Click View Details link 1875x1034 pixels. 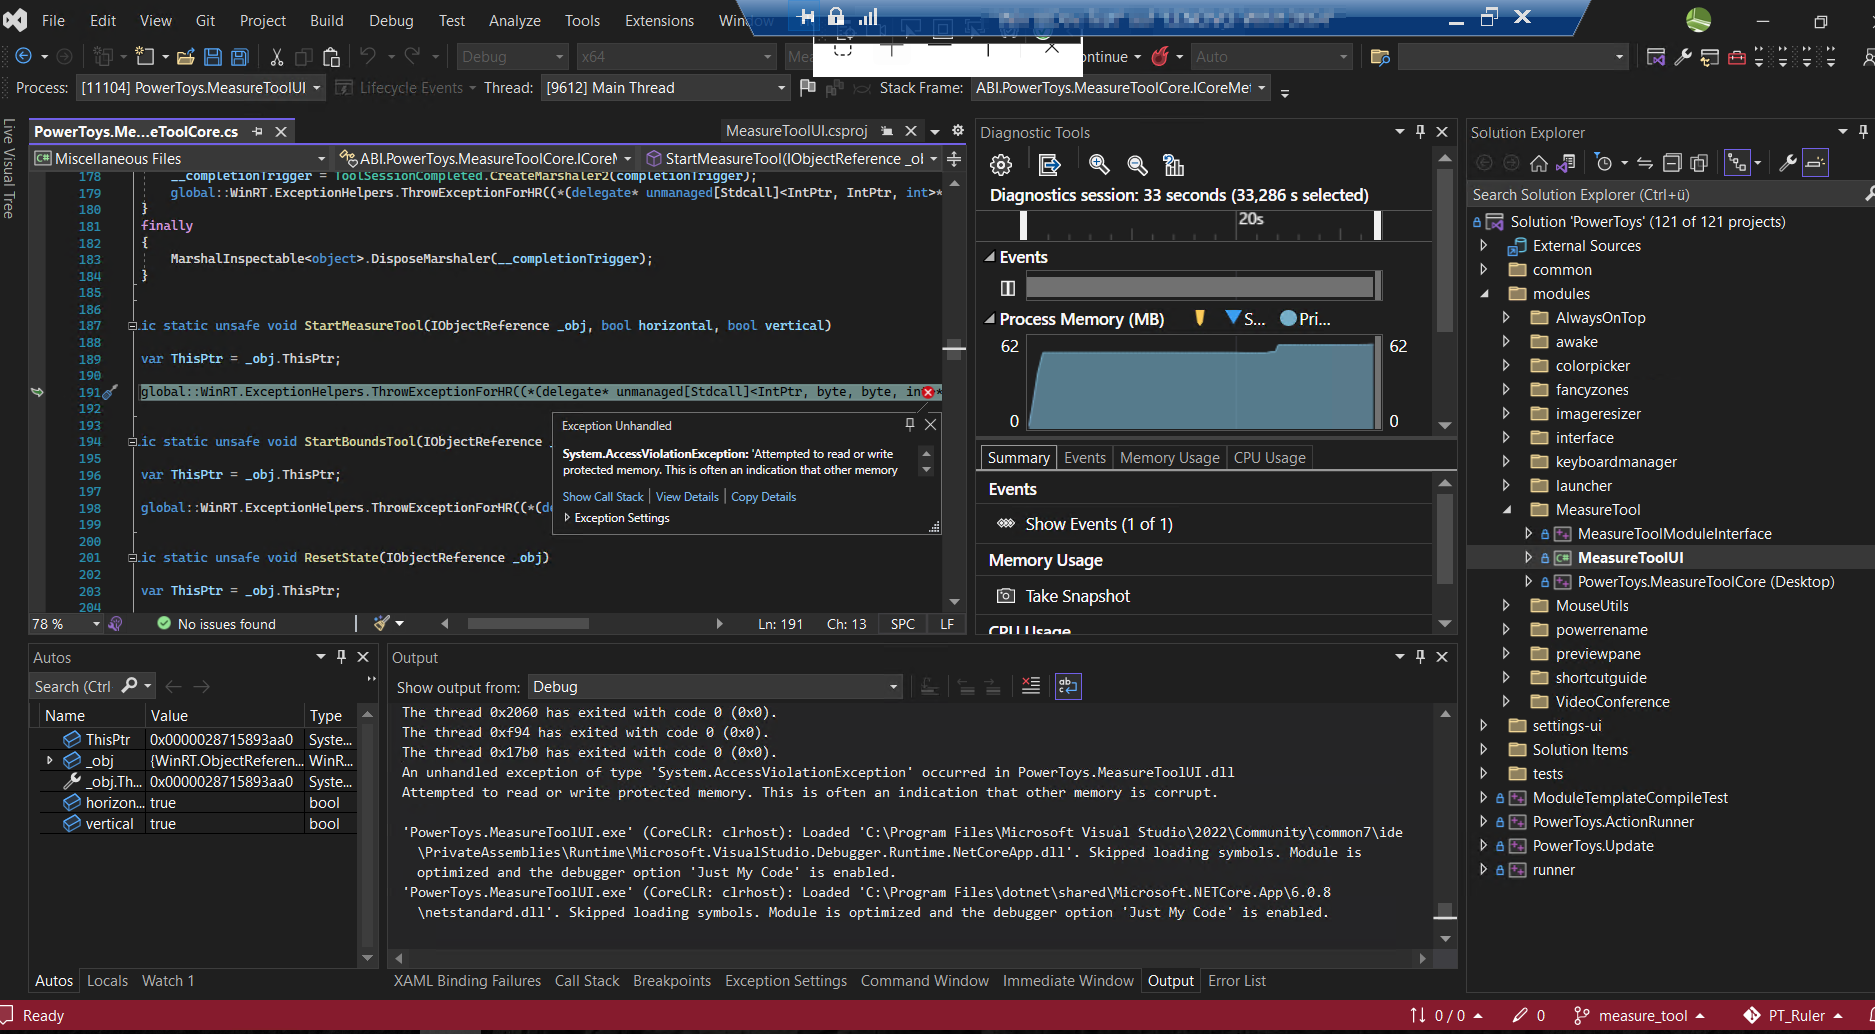pos(687,497)
